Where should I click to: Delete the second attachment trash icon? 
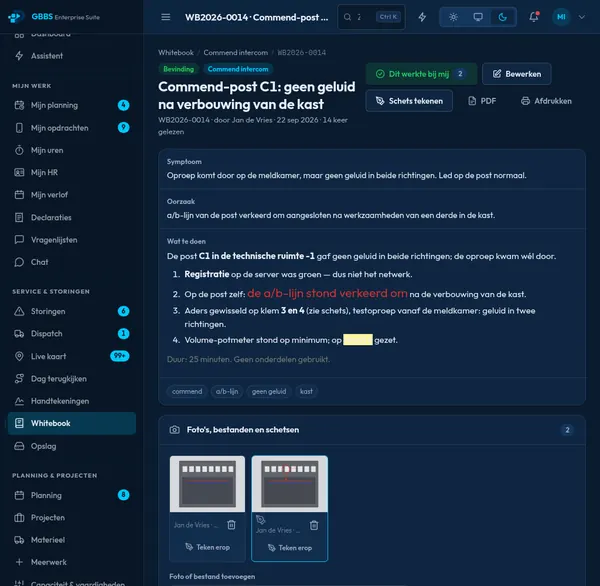pyautogui.click(x=314, y=526)
